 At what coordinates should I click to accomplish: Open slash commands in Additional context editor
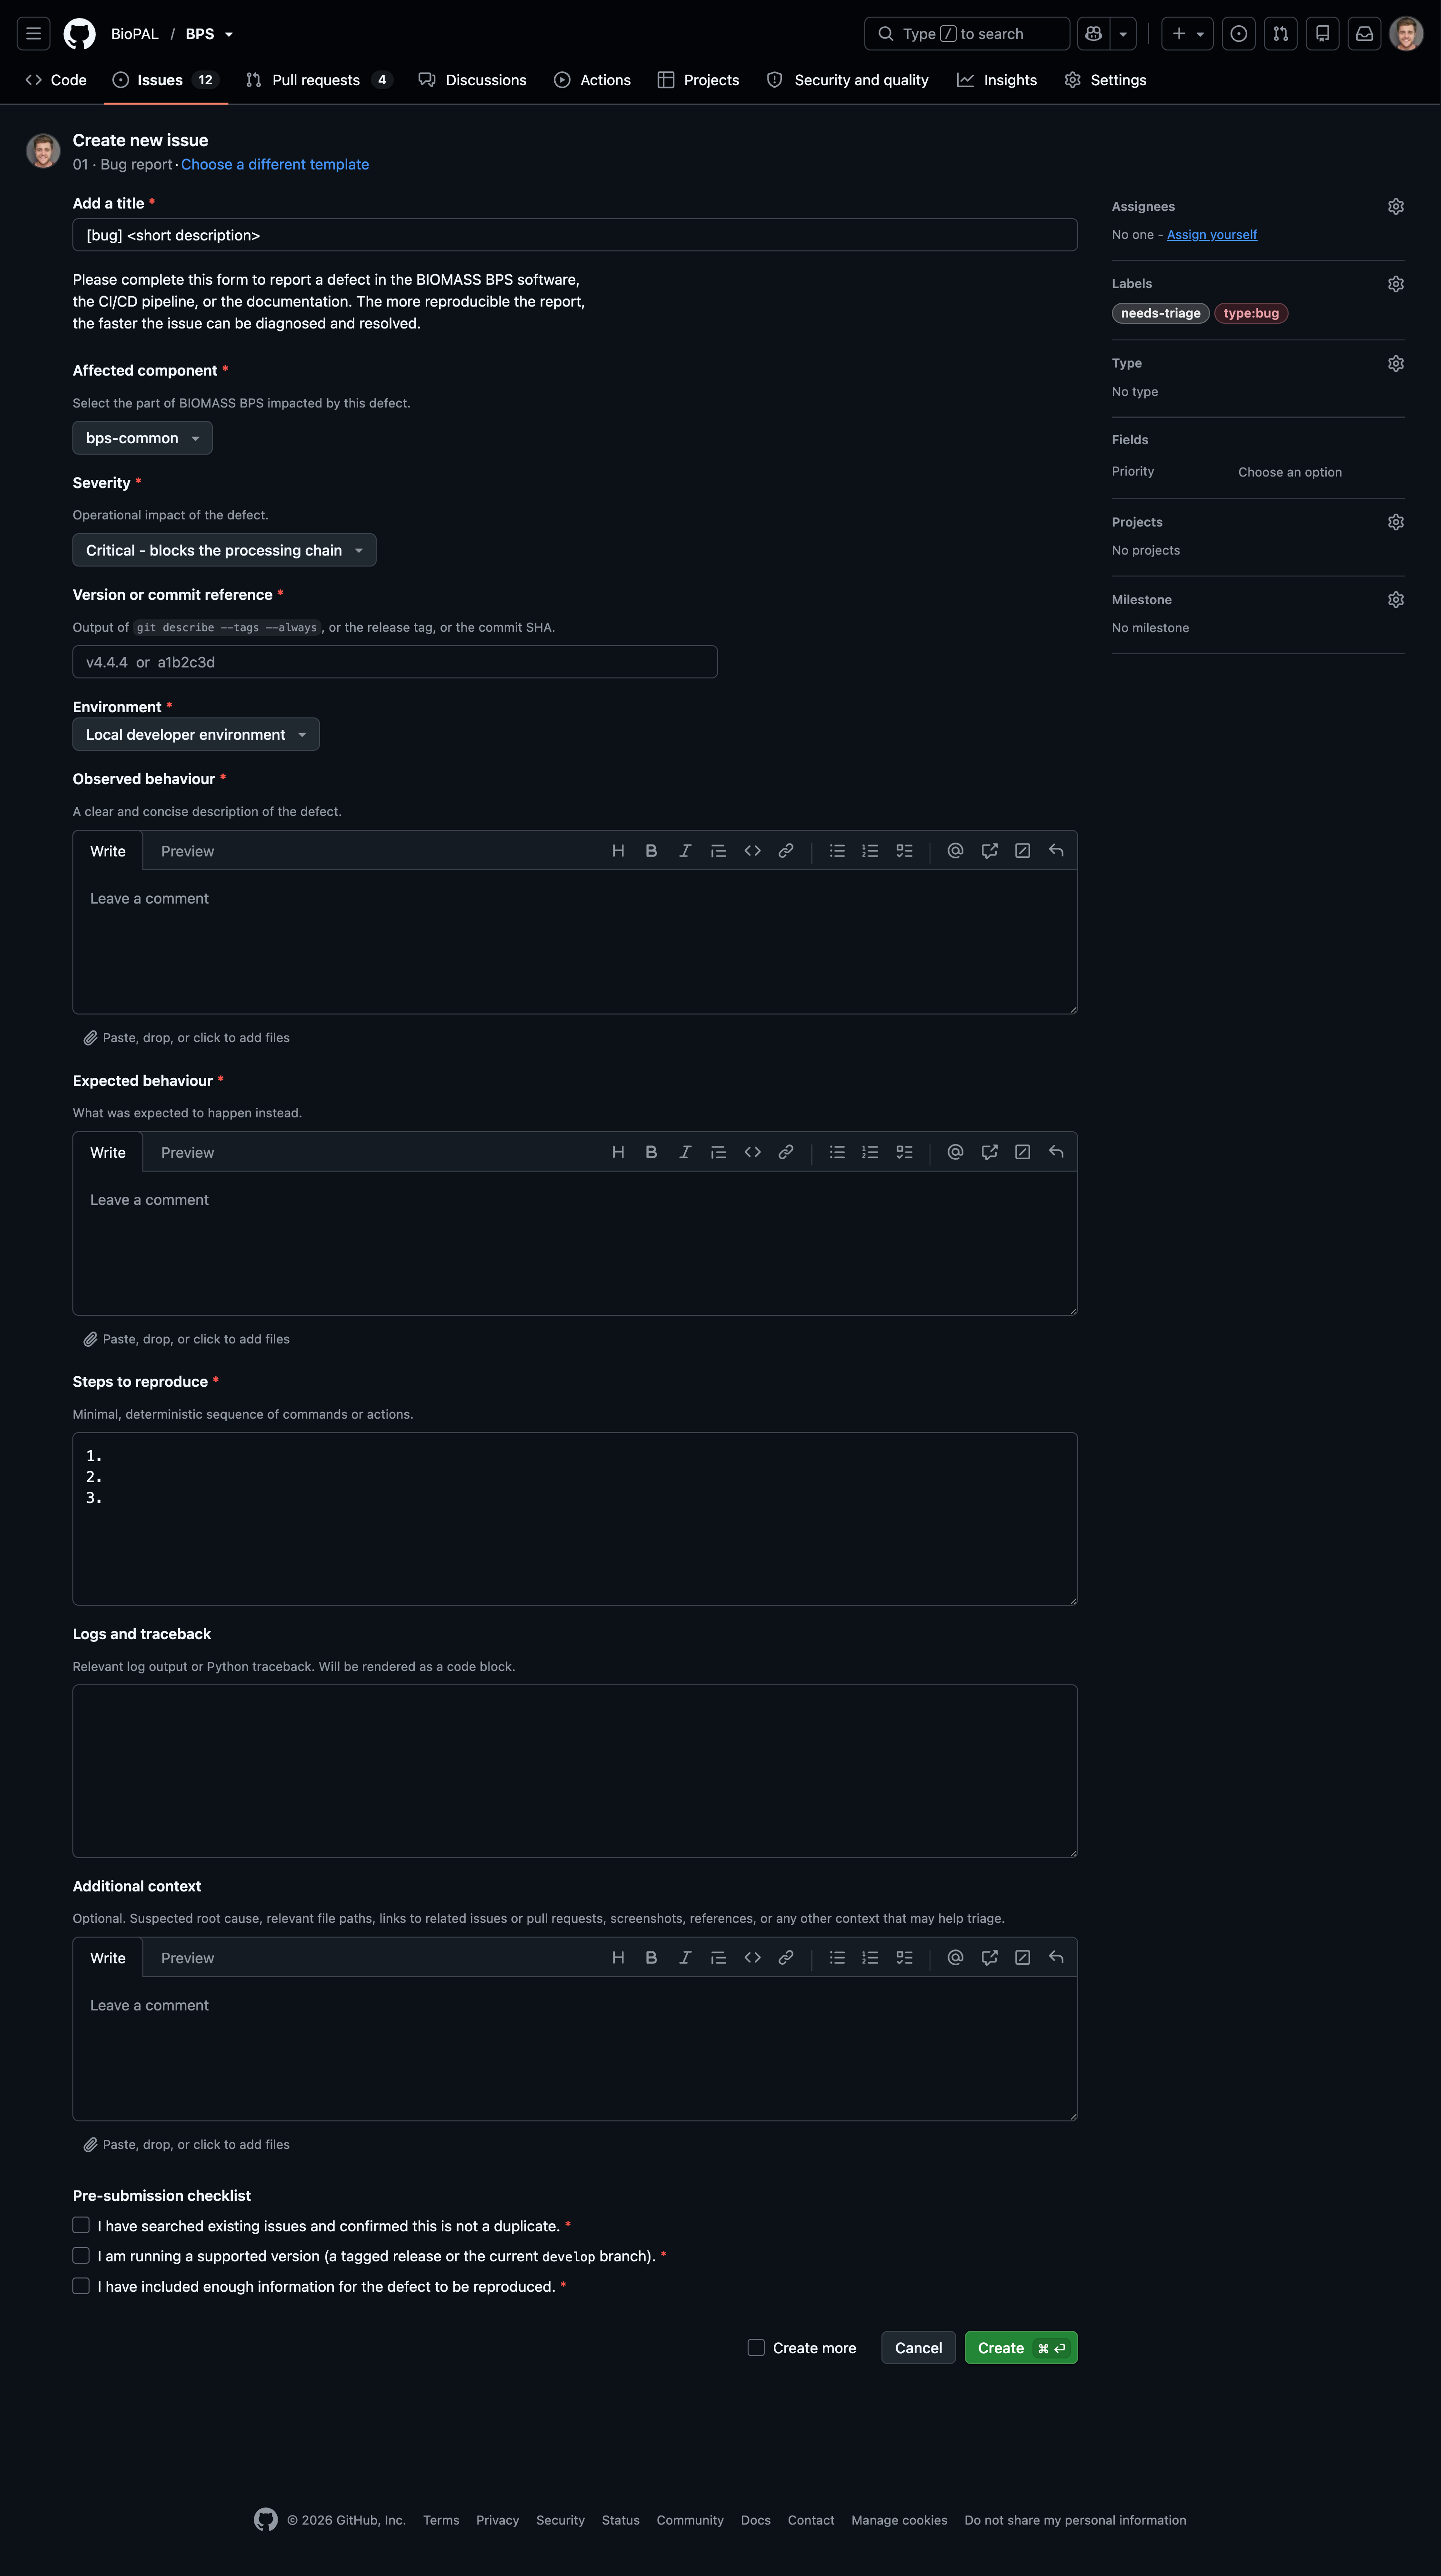pos(1023,1958)
